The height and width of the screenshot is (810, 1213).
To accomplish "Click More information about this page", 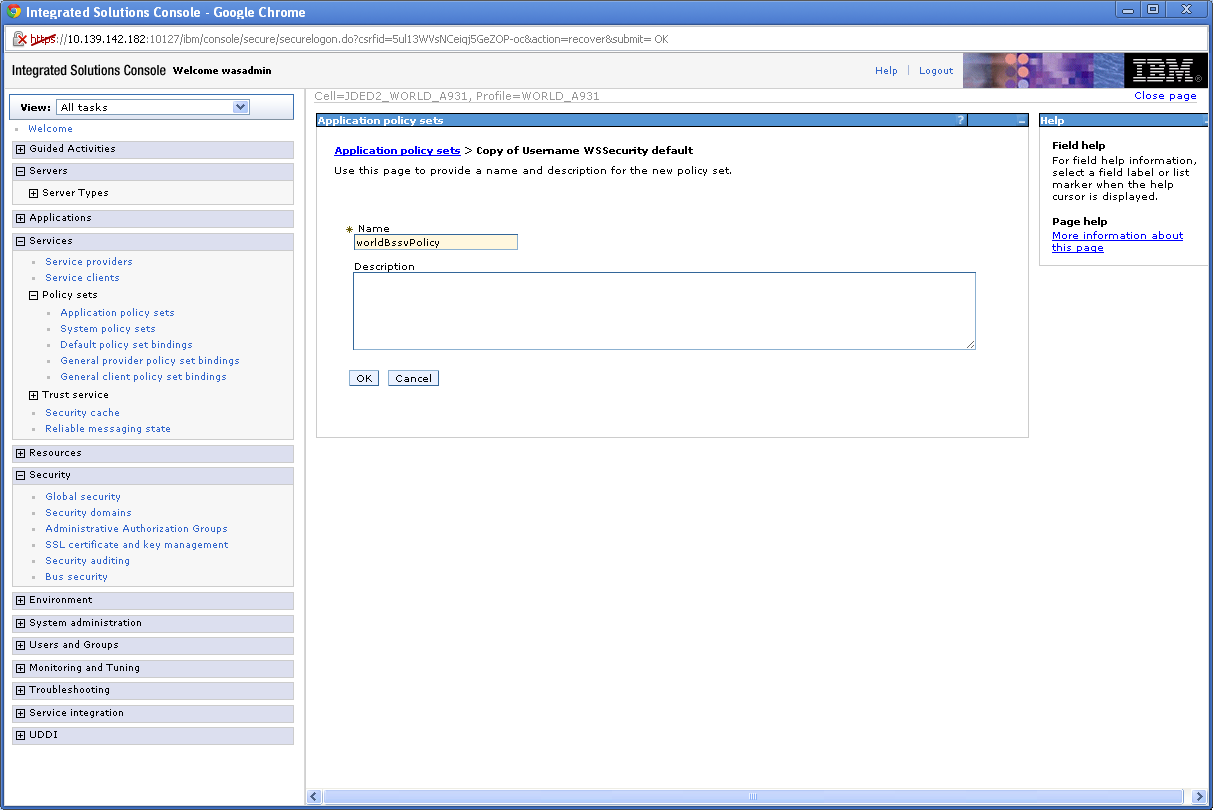I will point(1117,242).
